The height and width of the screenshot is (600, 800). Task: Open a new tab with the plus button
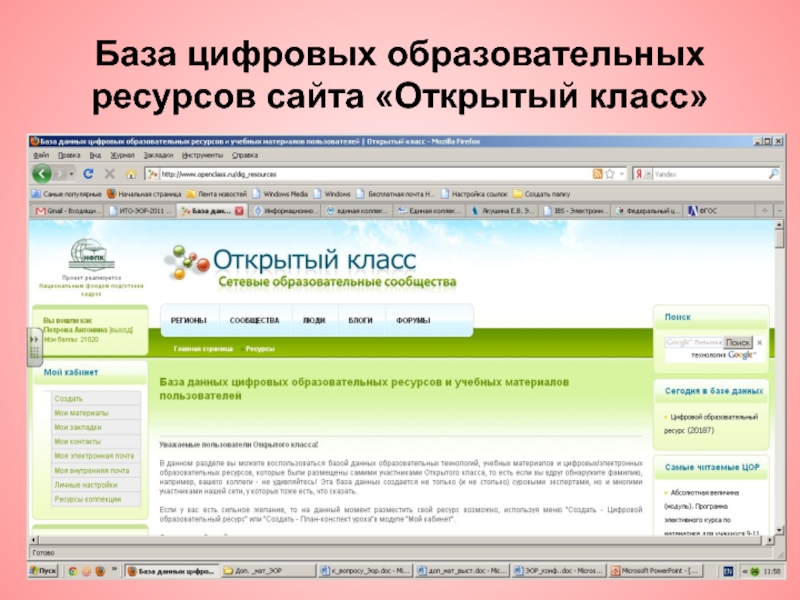tap(764, 210)
